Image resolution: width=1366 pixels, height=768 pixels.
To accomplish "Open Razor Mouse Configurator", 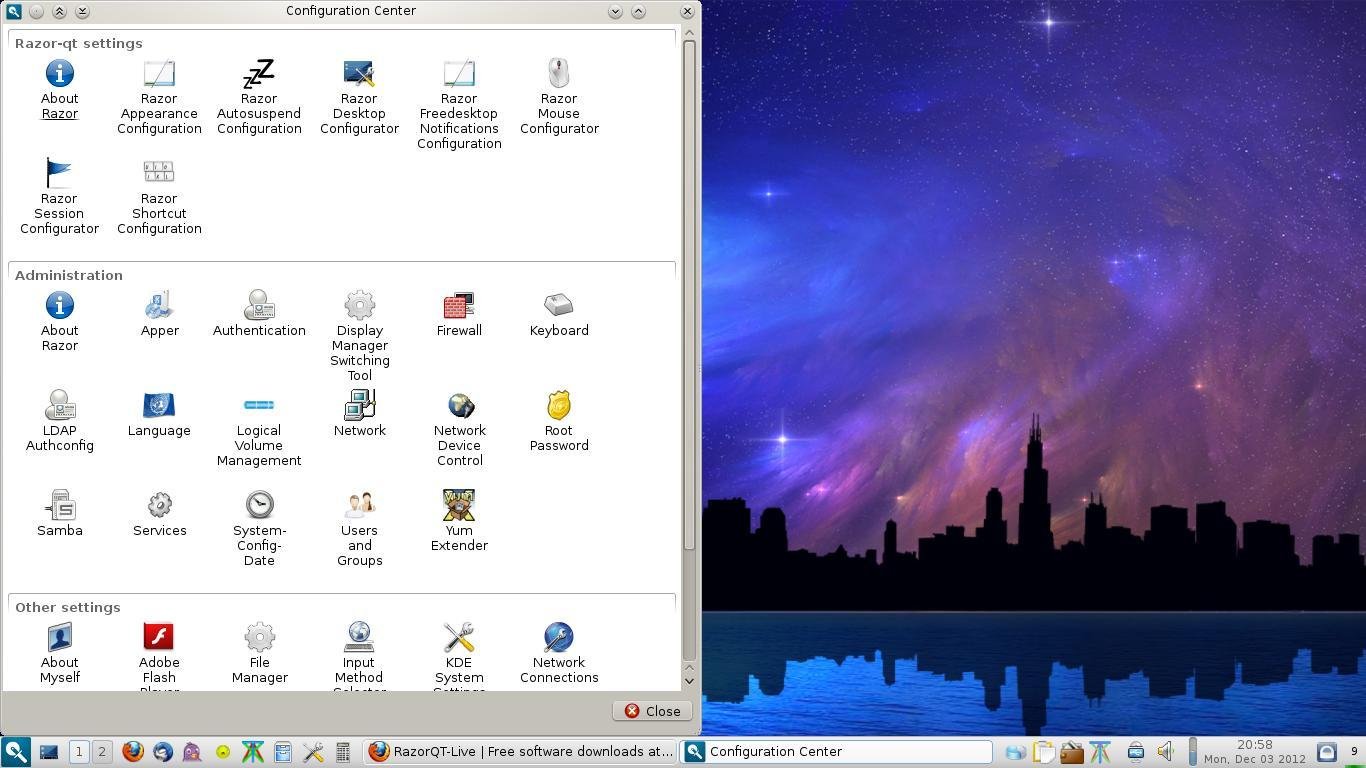I will pos(559,97).
